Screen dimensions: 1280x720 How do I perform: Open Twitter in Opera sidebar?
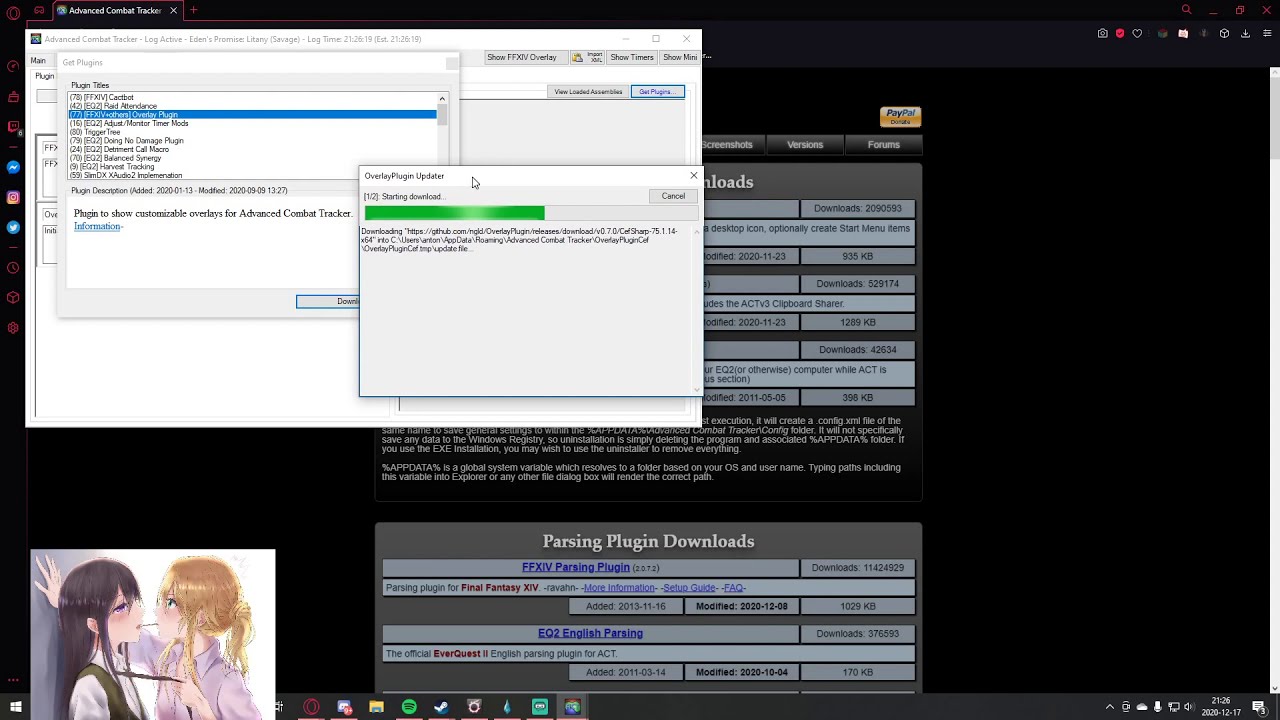click(x=13, y=227)
